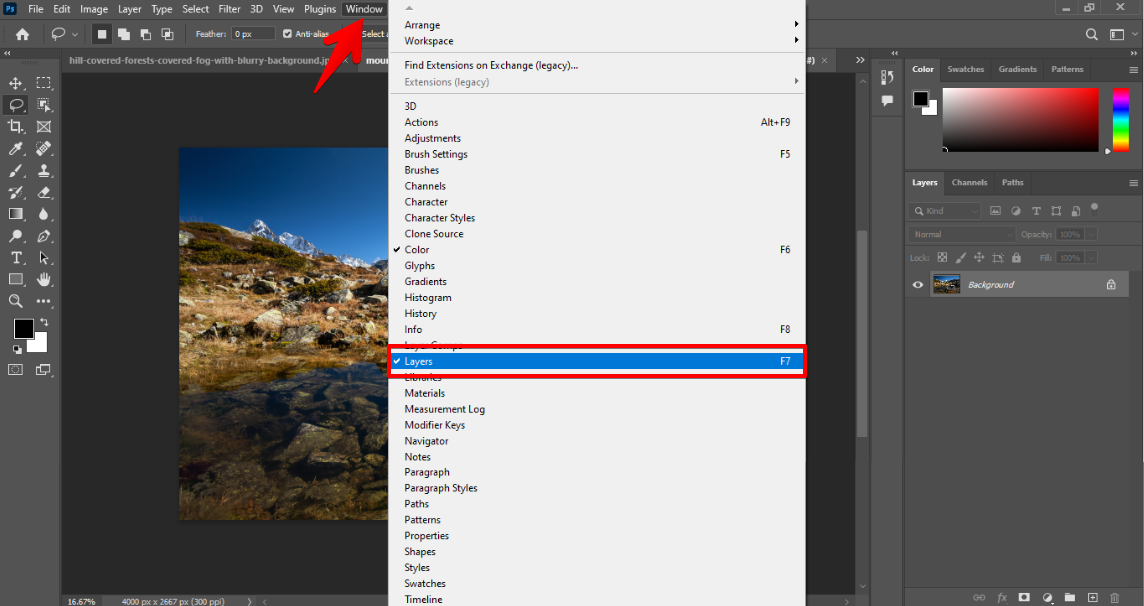Switch to the Channels tab
Image resolution: width=1144 pixels, height=606 pixels.
click(969, 182)
